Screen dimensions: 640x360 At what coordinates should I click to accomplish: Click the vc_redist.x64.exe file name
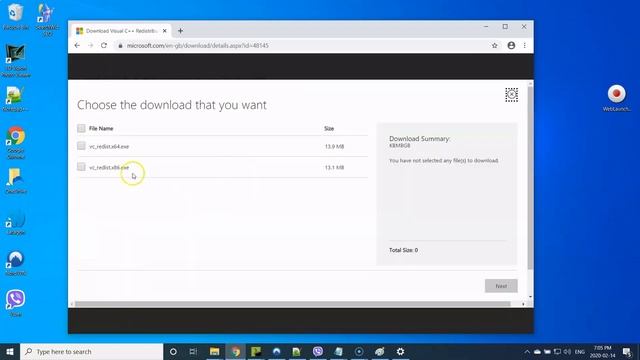pyautogui.click(x=109, y=146)
